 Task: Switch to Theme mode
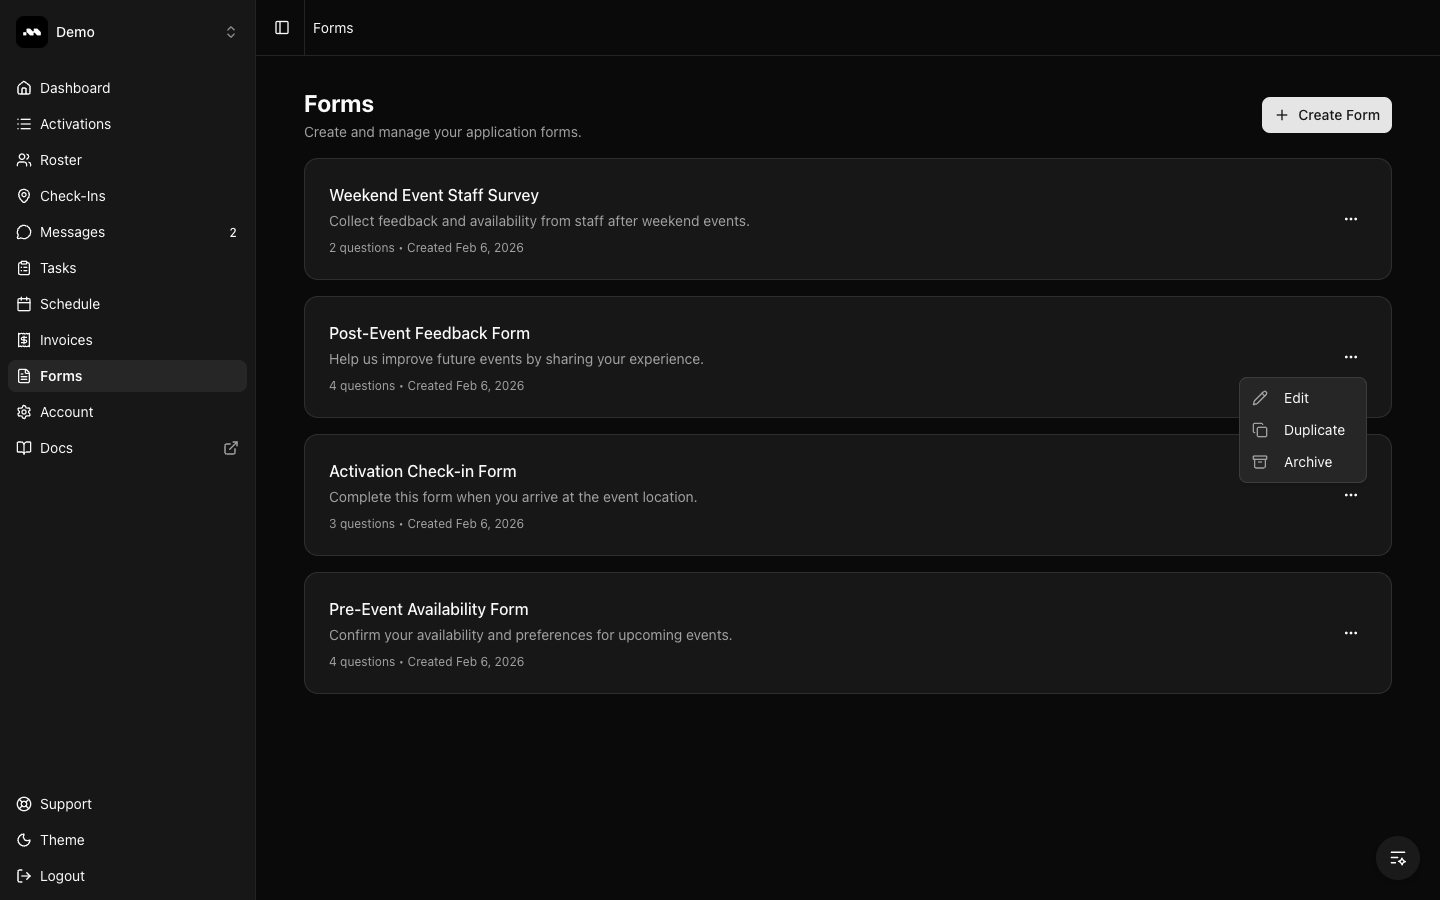click(x=61, y=840)
